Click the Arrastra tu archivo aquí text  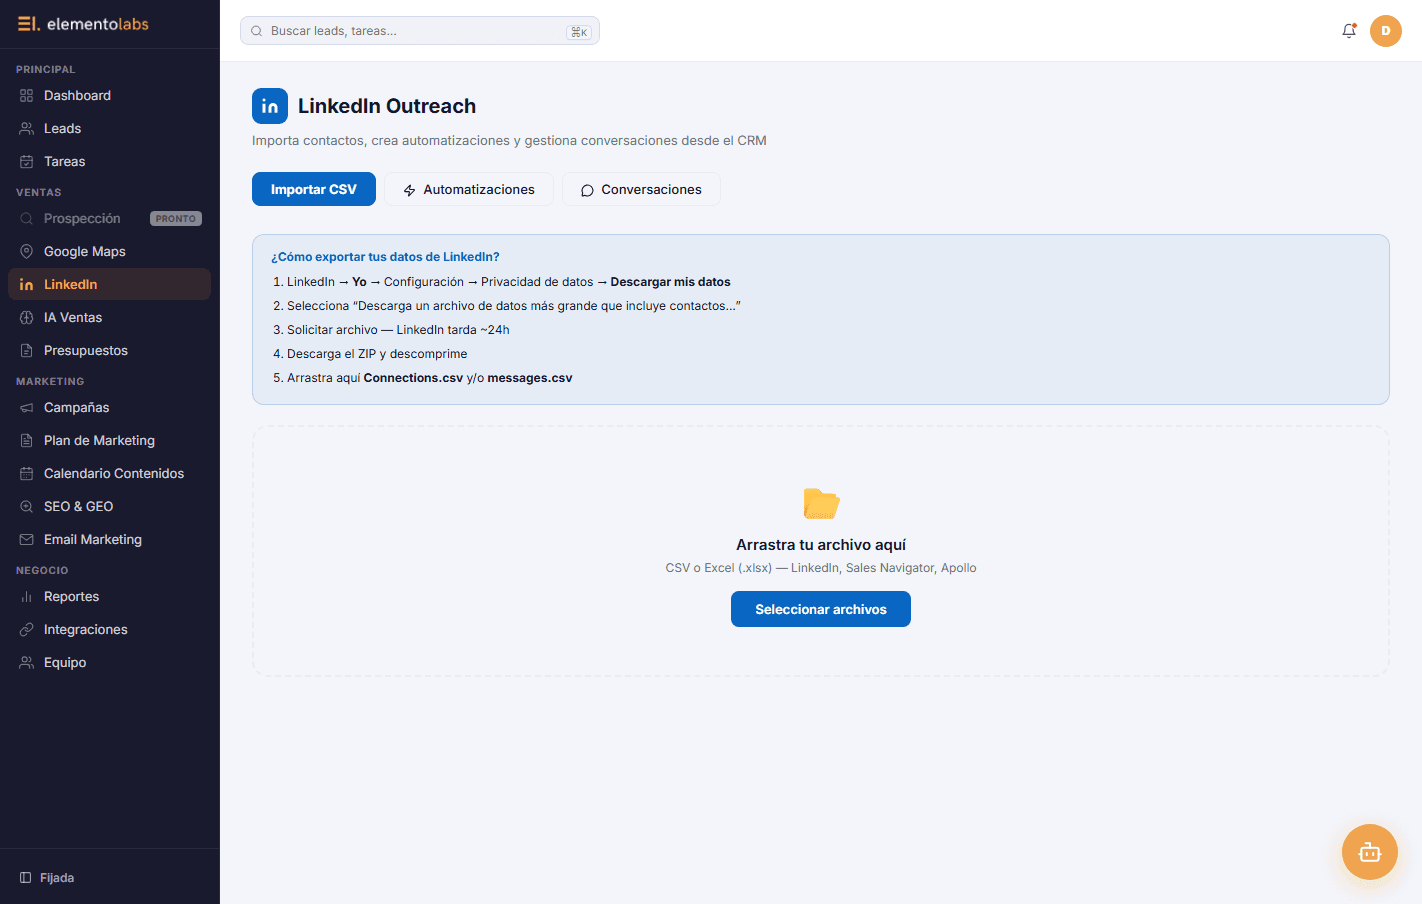click(x=821, y=545)
